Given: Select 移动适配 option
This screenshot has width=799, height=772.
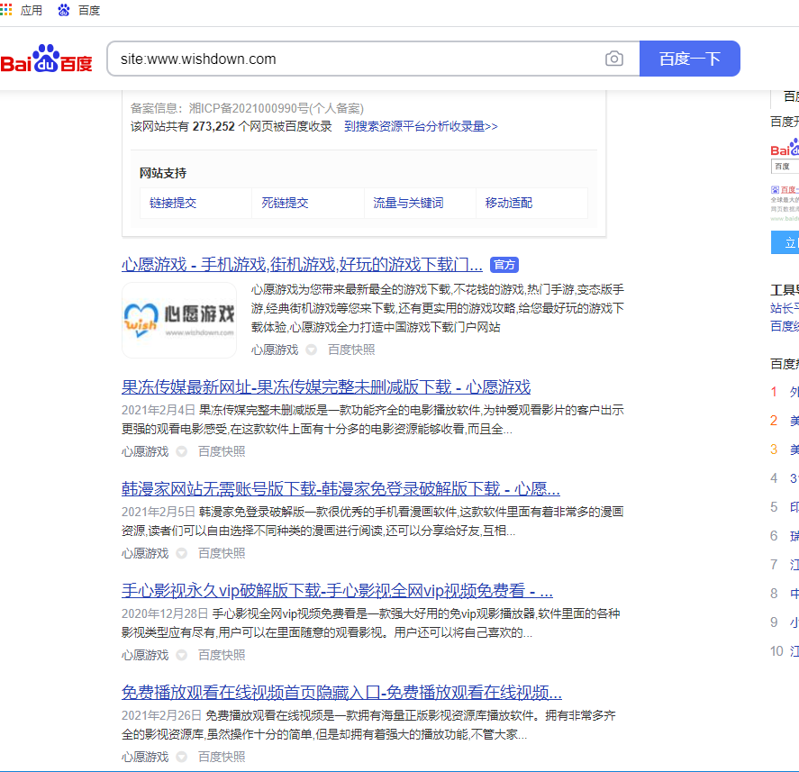Looking at the screenshot, I should coord(509,203).
